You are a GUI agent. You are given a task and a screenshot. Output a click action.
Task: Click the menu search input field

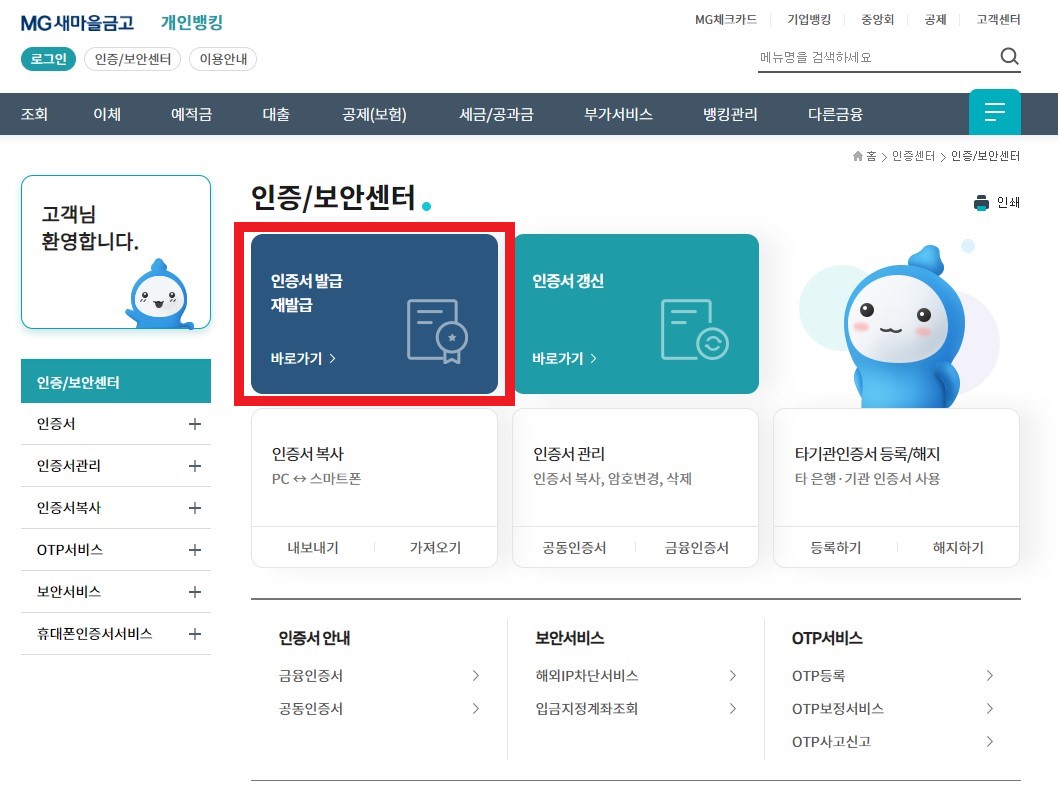point(870,57)
